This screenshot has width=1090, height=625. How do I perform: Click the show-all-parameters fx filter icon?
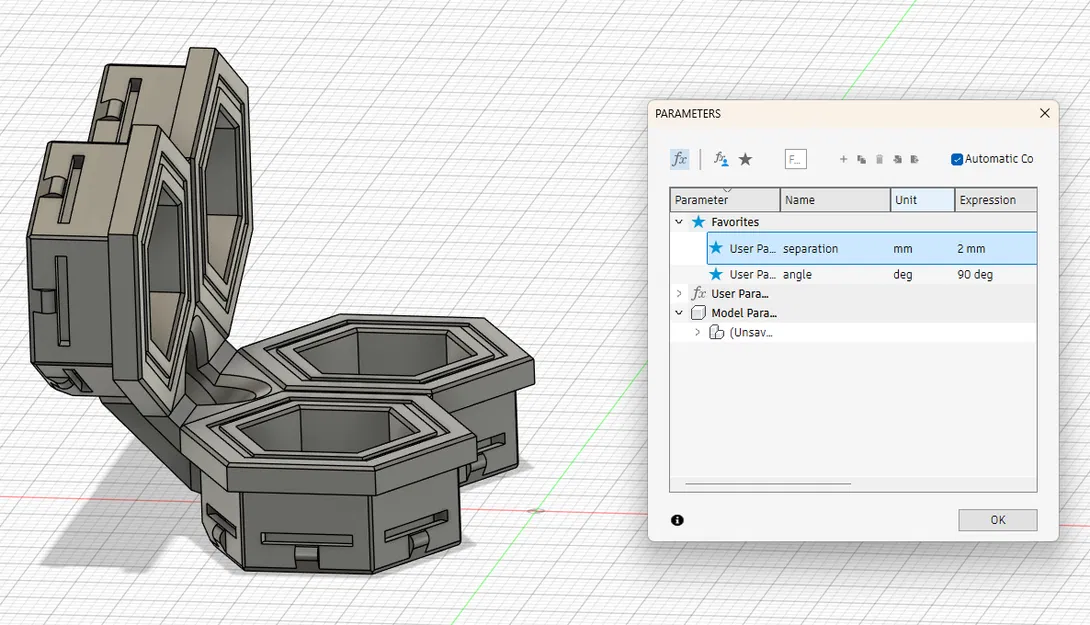coord(679,158)
